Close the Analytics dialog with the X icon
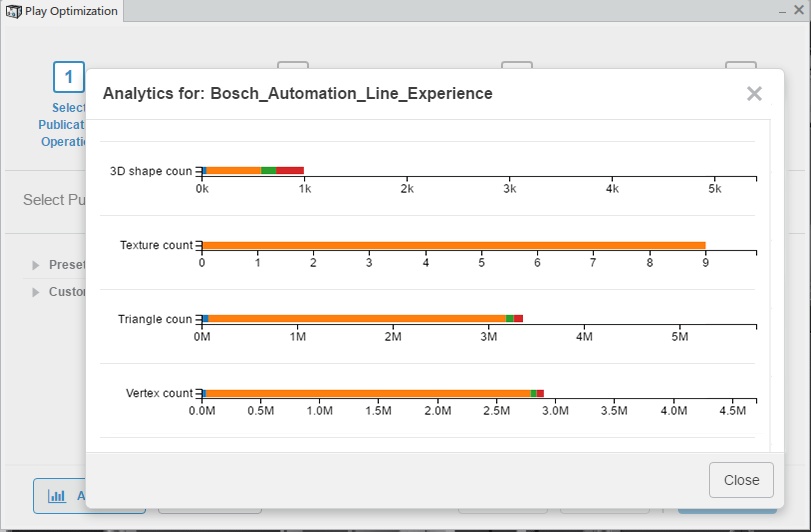Image resolution: width=811 pixels, height=532 pixels. [754, 94]
